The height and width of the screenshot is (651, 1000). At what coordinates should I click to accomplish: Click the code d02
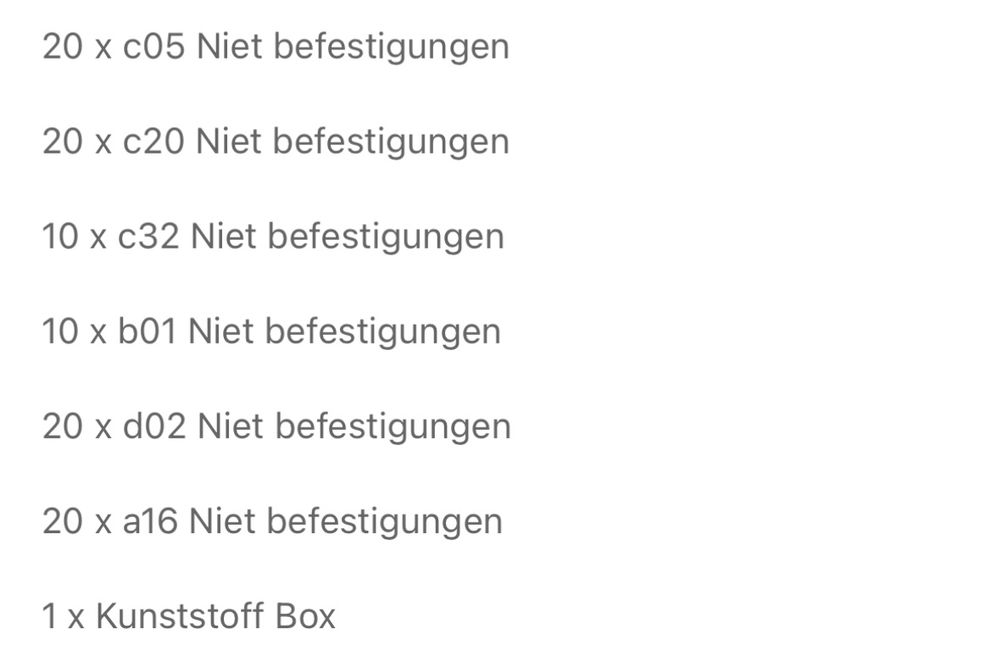click(154, 427)
